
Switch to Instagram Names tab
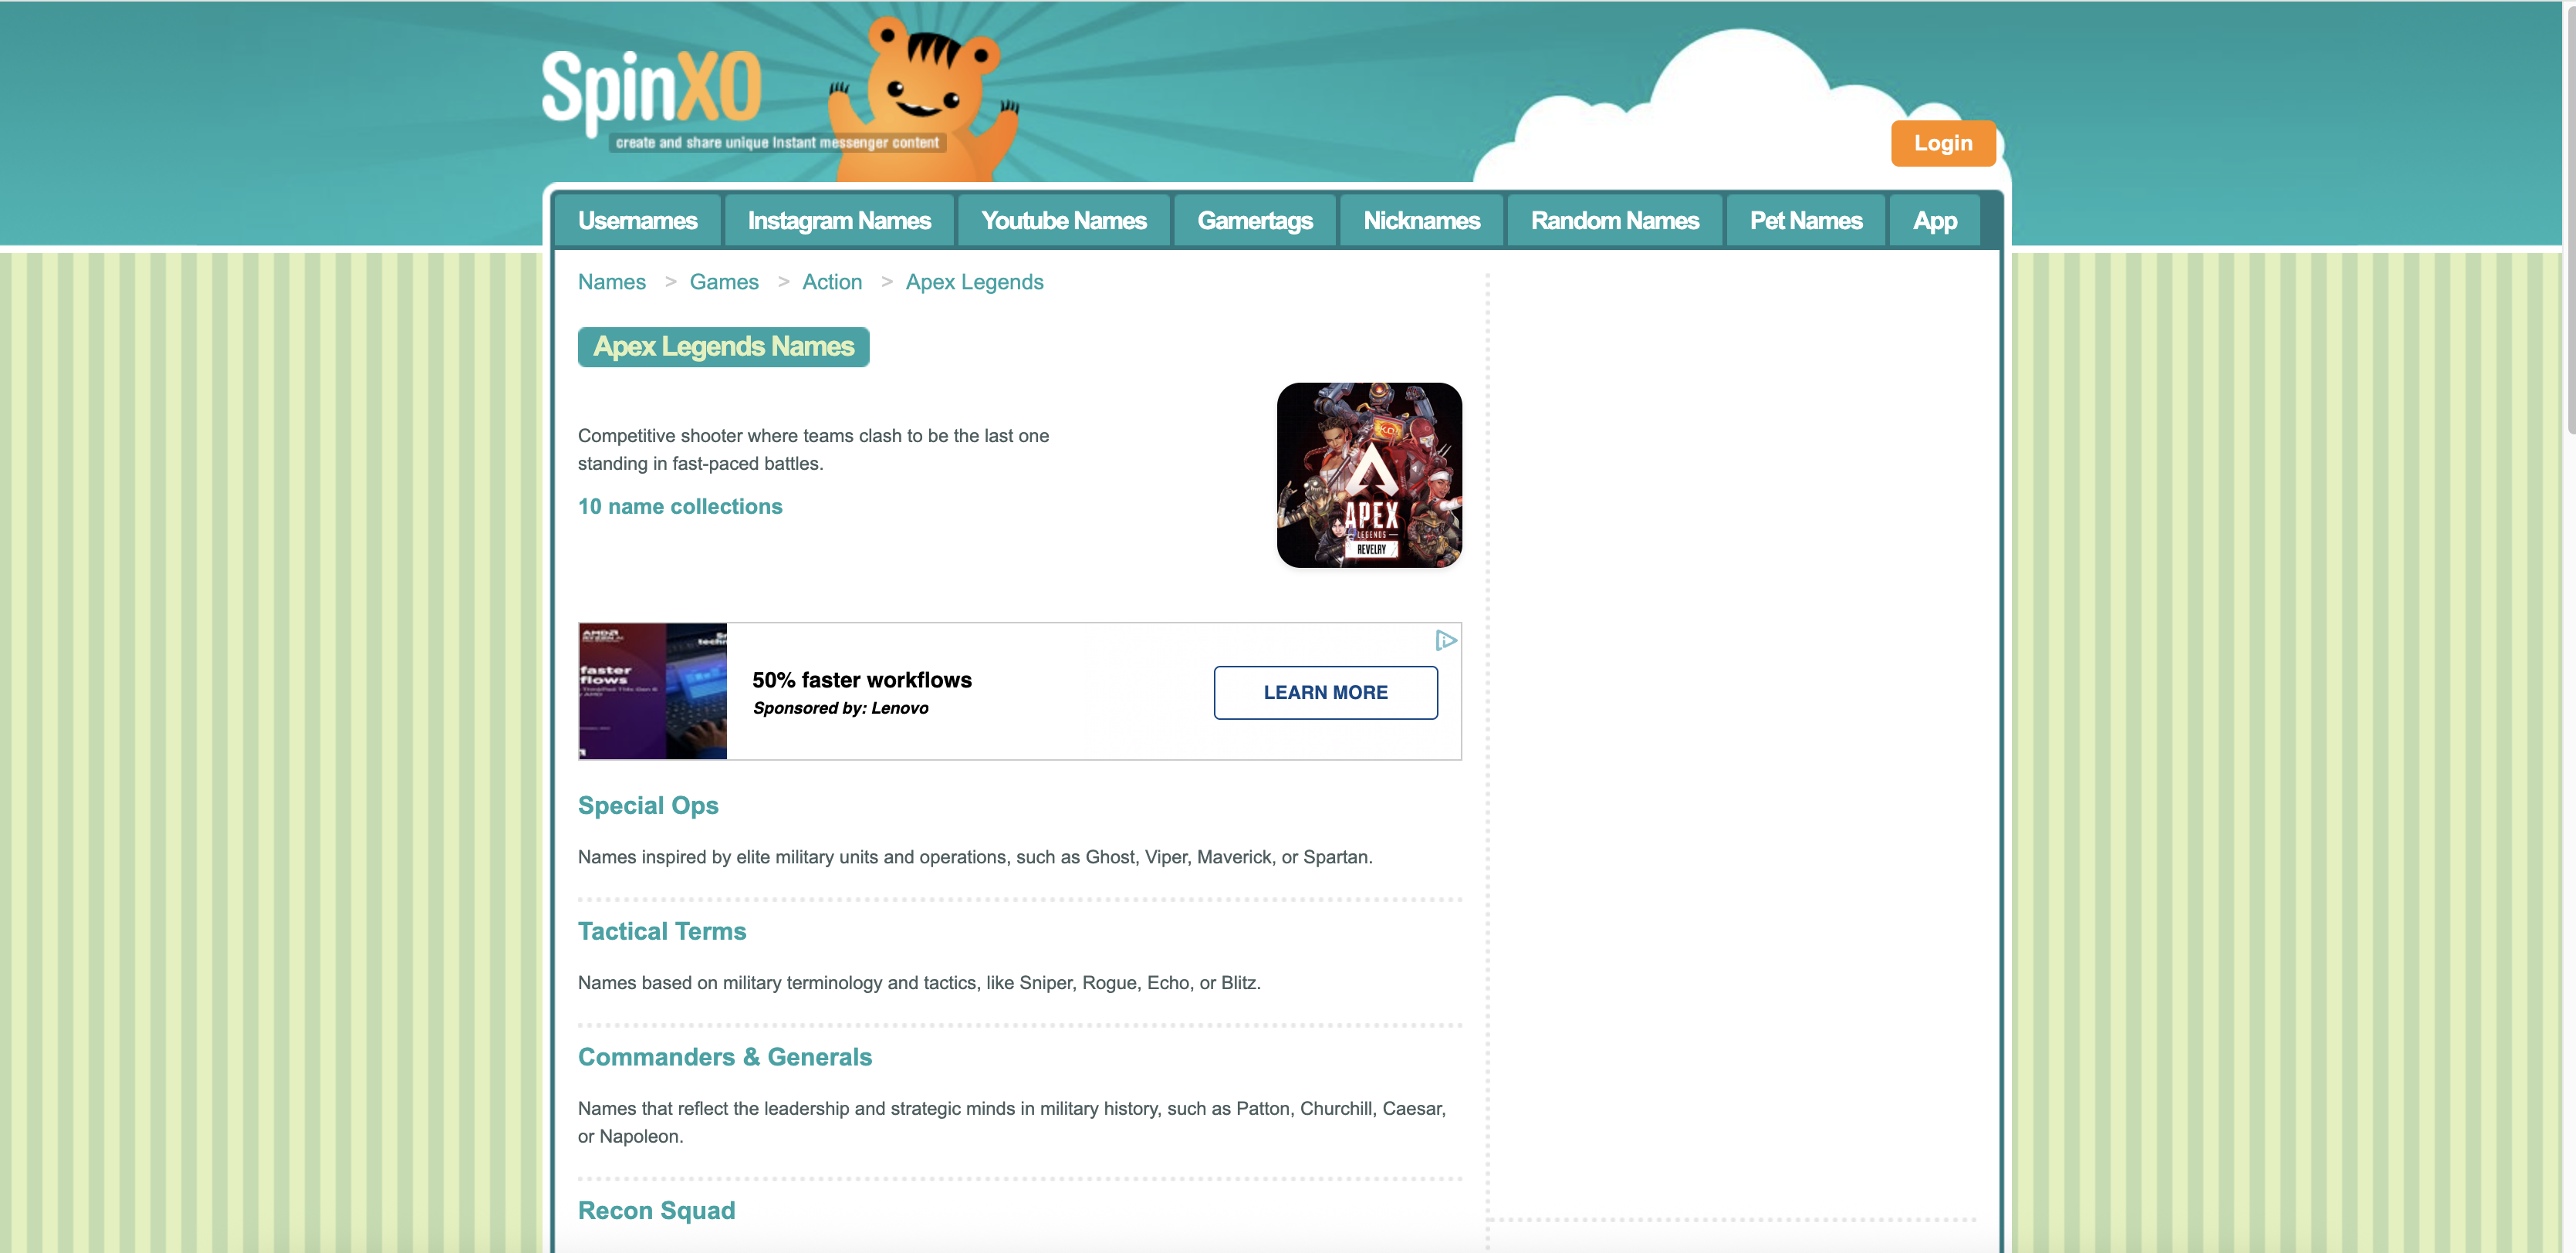pos(838,221)
